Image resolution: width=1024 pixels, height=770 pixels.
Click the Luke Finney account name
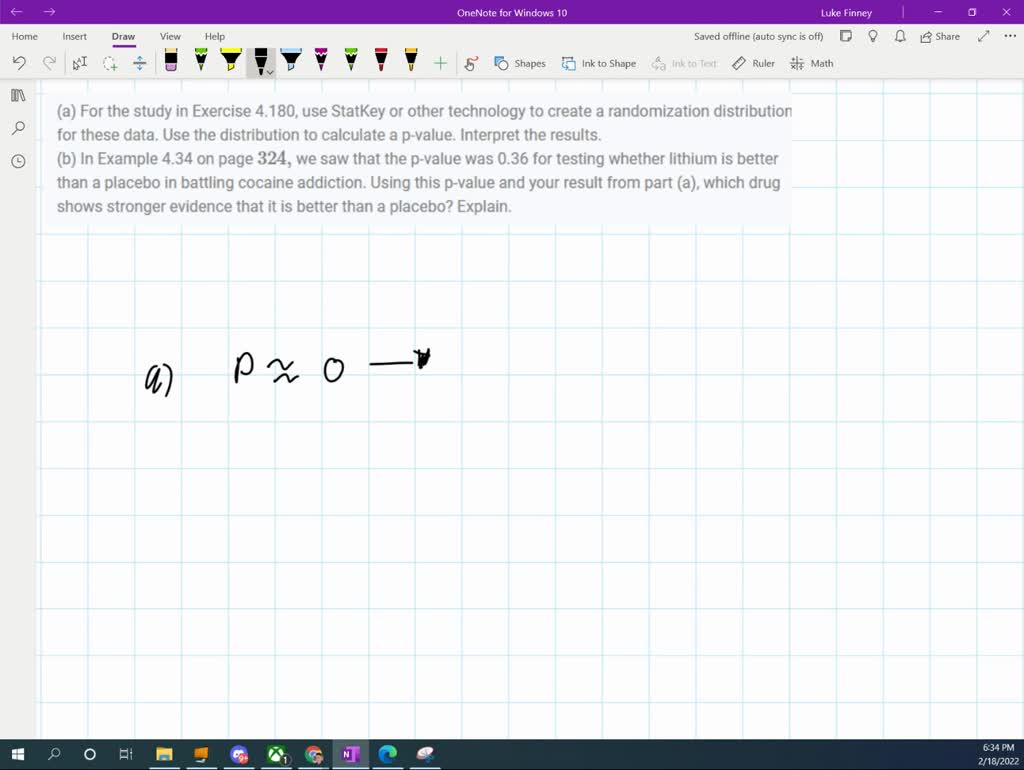coord(846,12)
